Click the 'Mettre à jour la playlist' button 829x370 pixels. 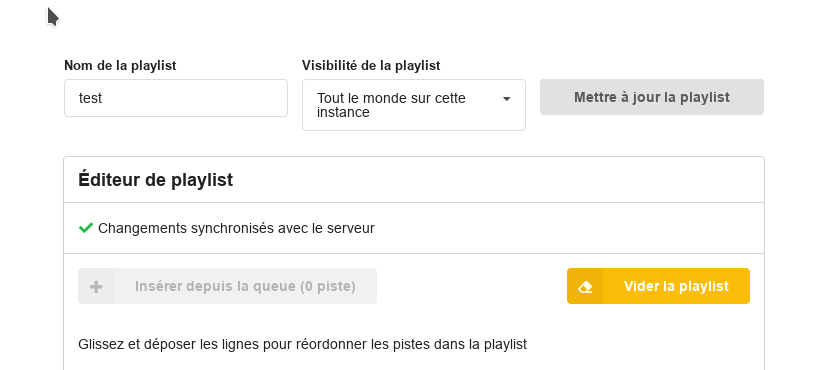652,97
